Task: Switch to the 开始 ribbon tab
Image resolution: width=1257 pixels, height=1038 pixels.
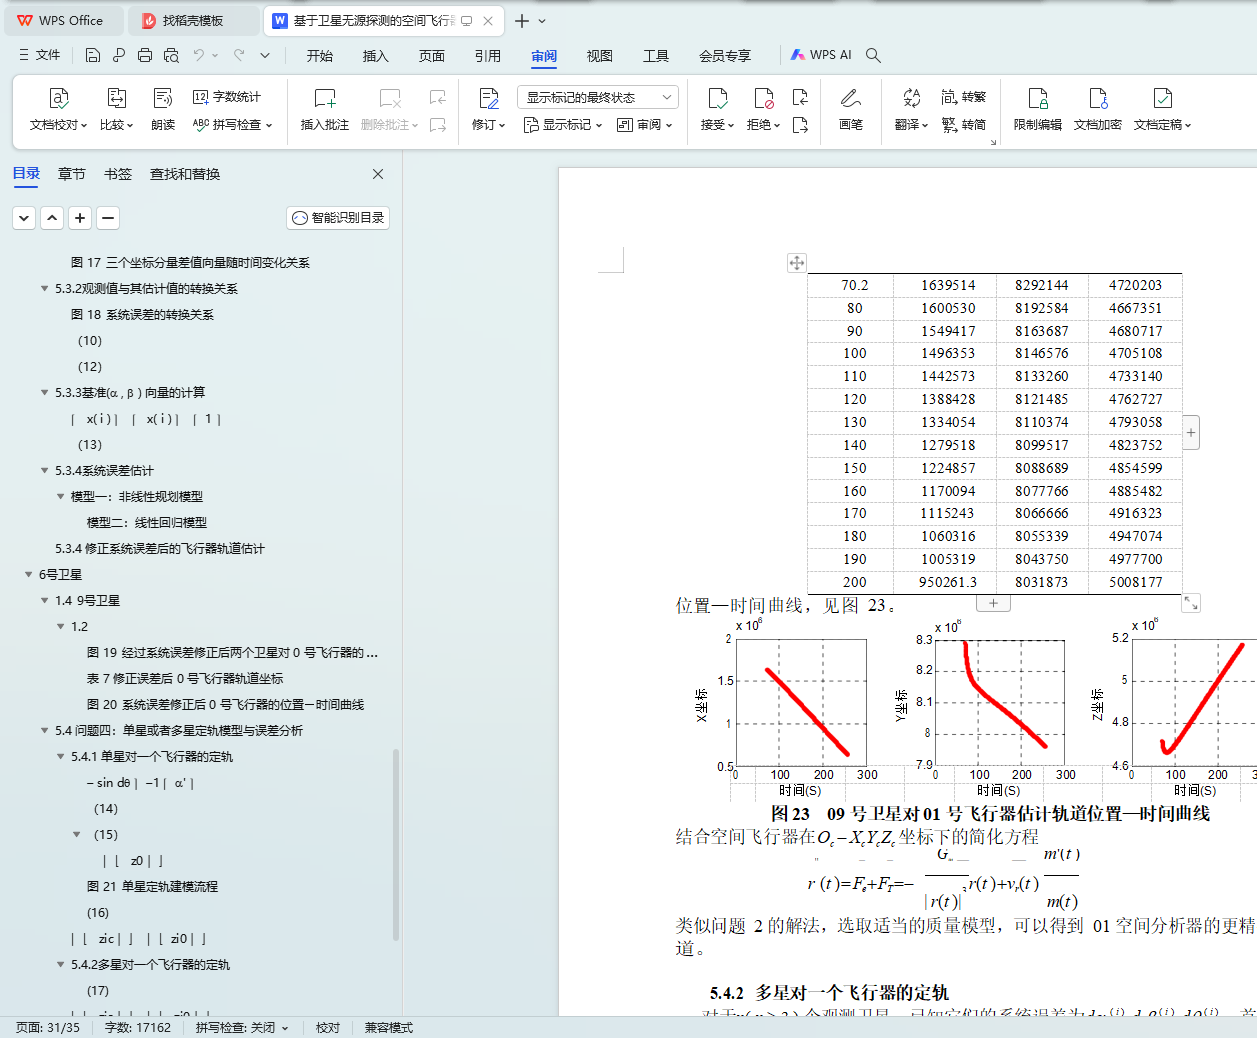Action: click(320, 56)
